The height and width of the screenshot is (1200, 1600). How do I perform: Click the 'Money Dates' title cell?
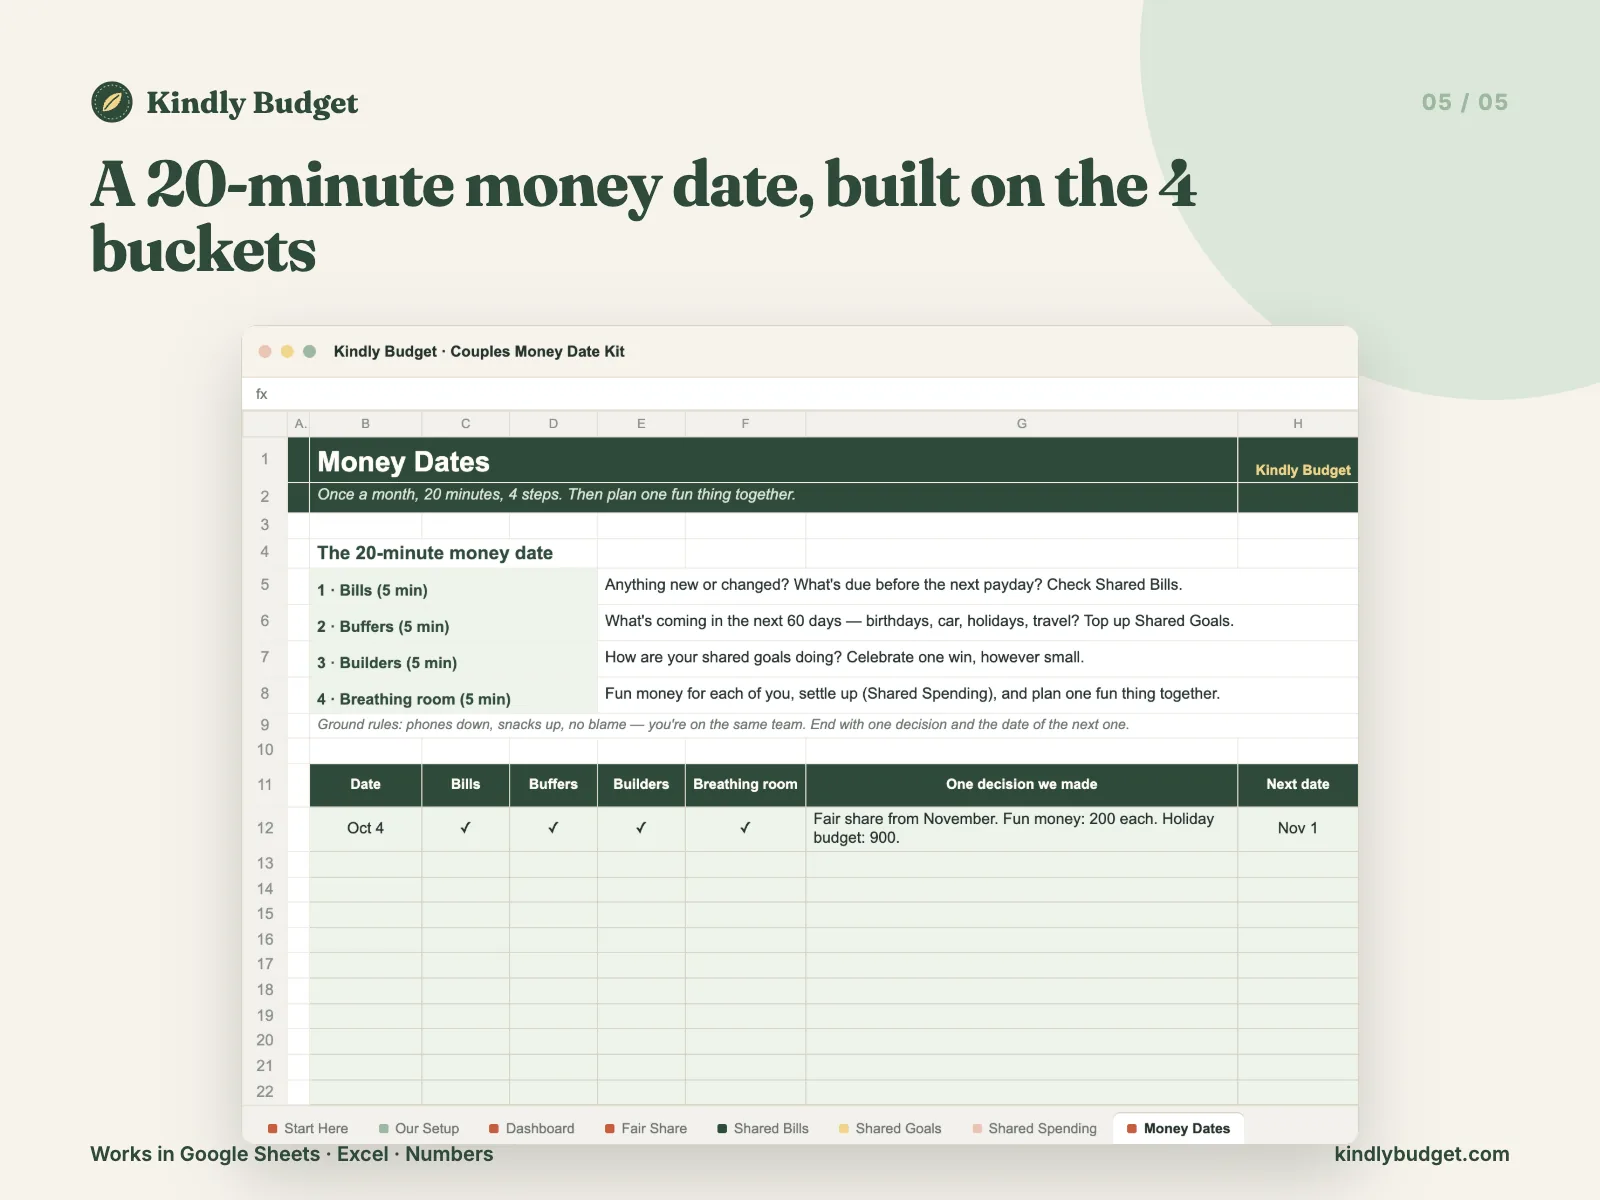pos(773,461)
